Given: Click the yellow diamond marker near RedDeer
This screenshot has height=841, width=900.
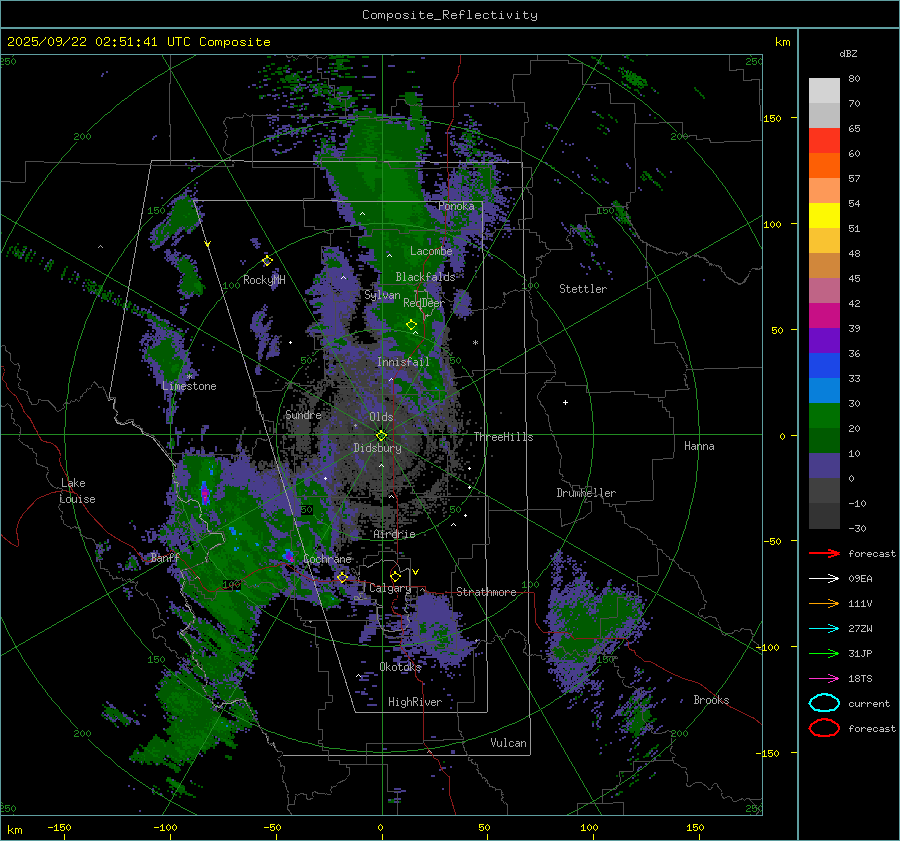Looking at the screenshot, I should pos(411,324).
